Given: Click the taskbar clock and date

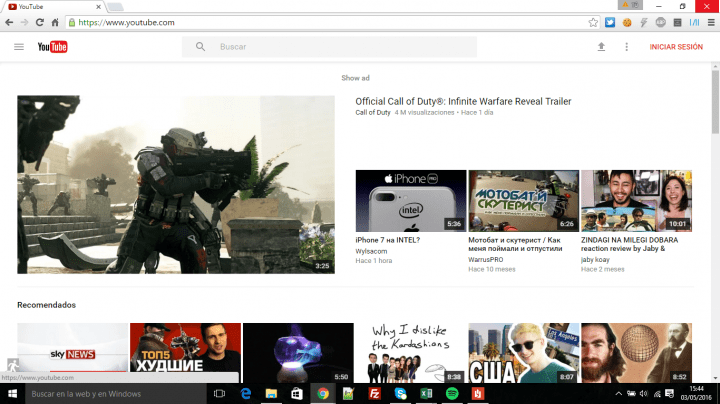Looking at the screenshot, I should (696, 393).
